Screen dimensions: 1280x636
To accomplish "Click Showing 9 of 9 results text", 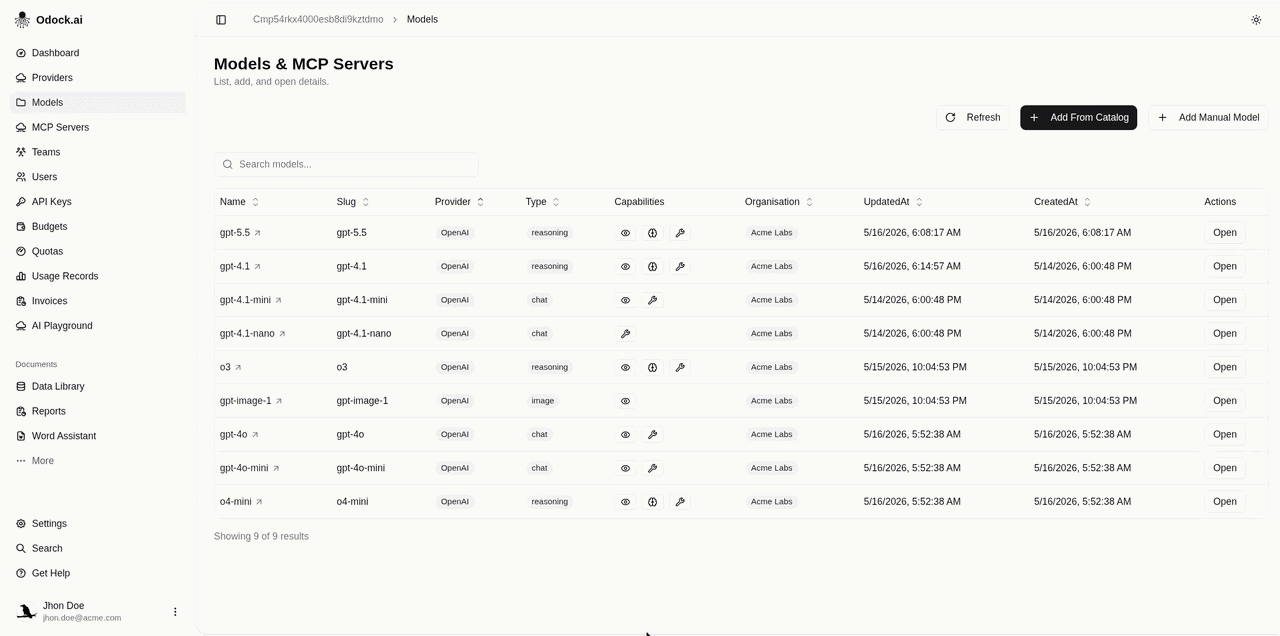I will click(261, 537).
